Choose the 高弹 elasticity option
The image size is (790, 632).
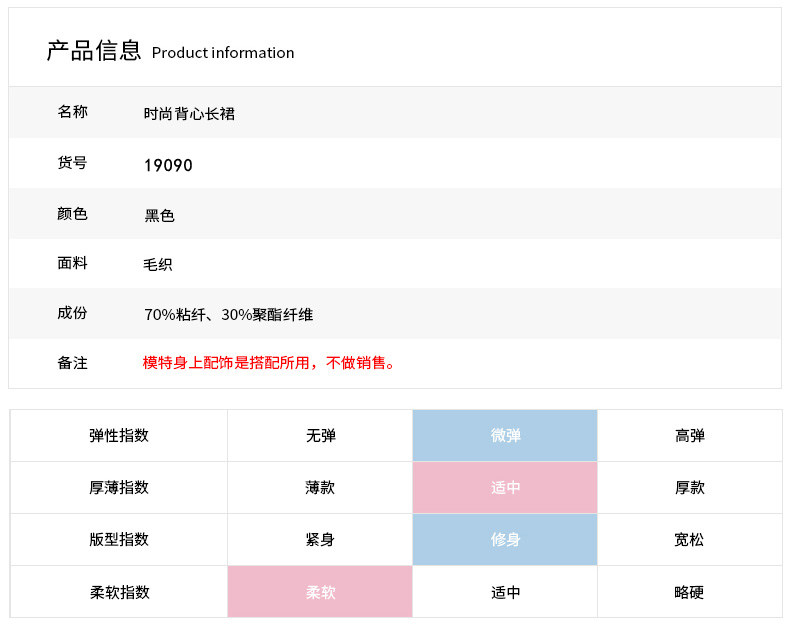point(689,436)
